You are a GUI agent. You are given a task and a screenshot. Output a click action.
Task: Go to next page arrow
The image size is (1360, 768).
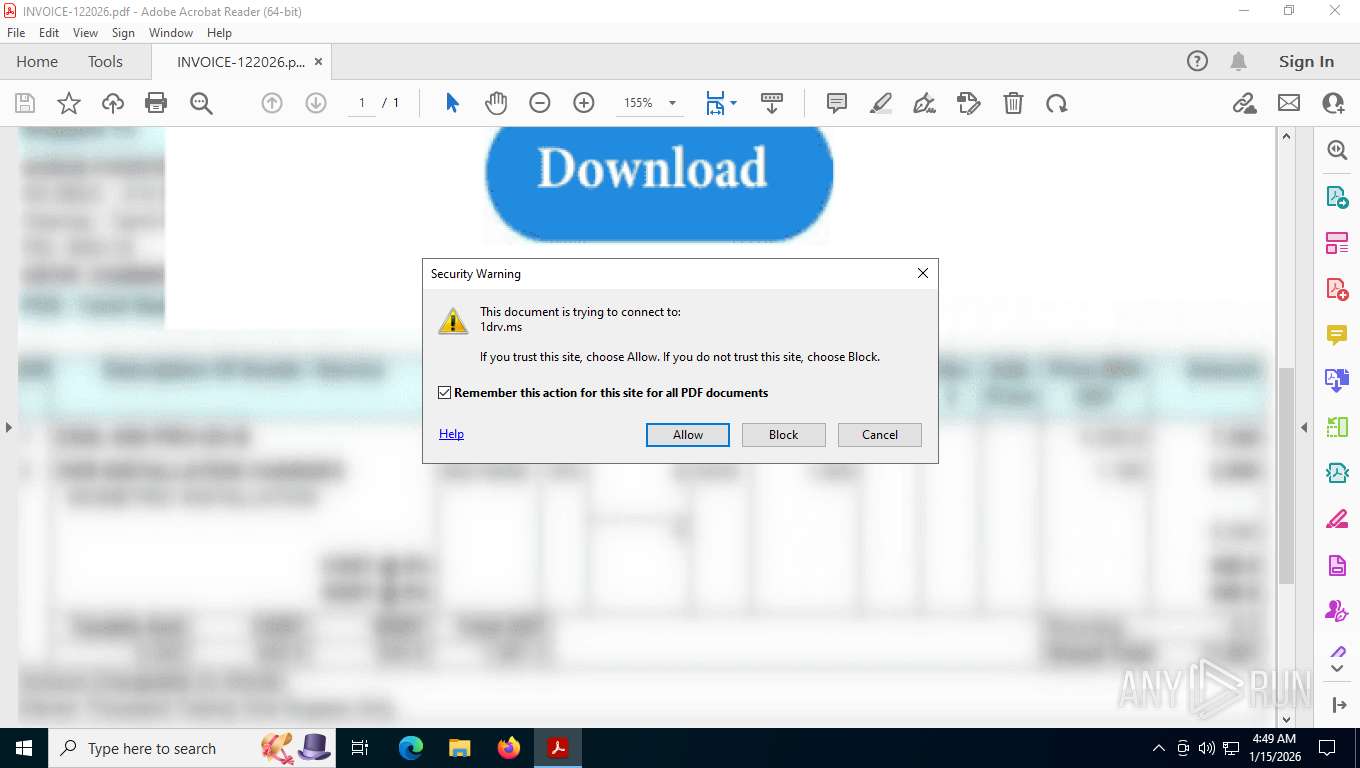pyautogui.click(x=316, y=103)
